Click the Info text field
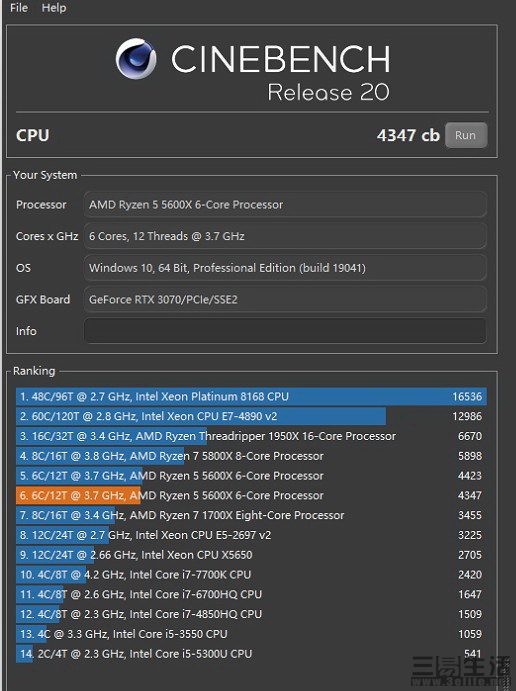This screenshot has height=691, width=516. tap(285, 331)
